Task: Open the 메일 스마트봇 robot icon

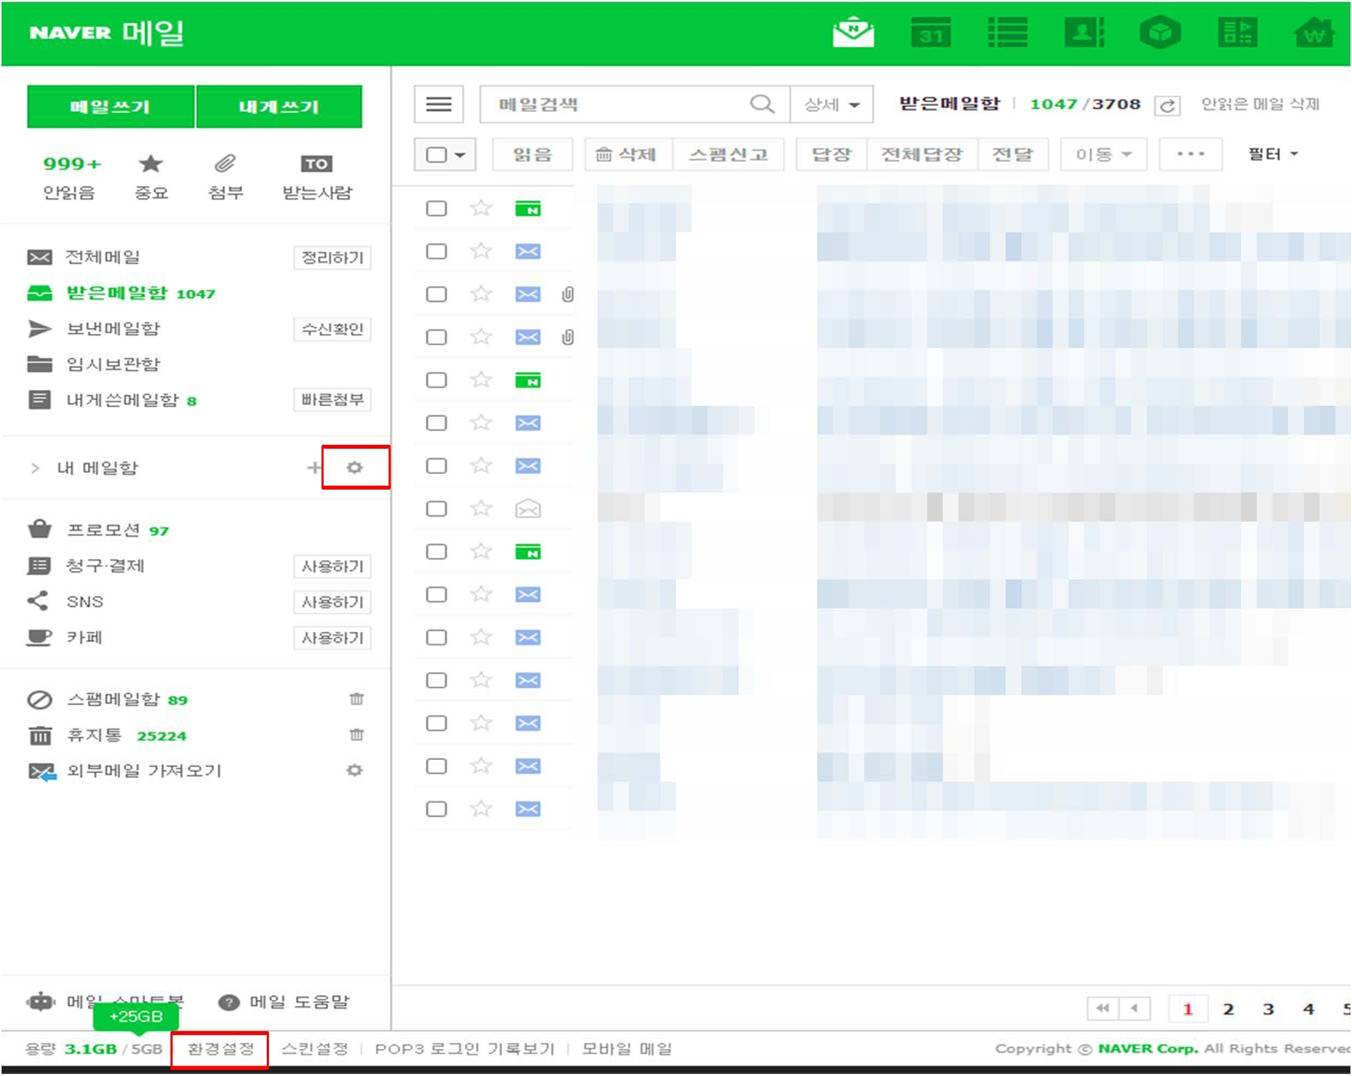Action: [41, 1002]
